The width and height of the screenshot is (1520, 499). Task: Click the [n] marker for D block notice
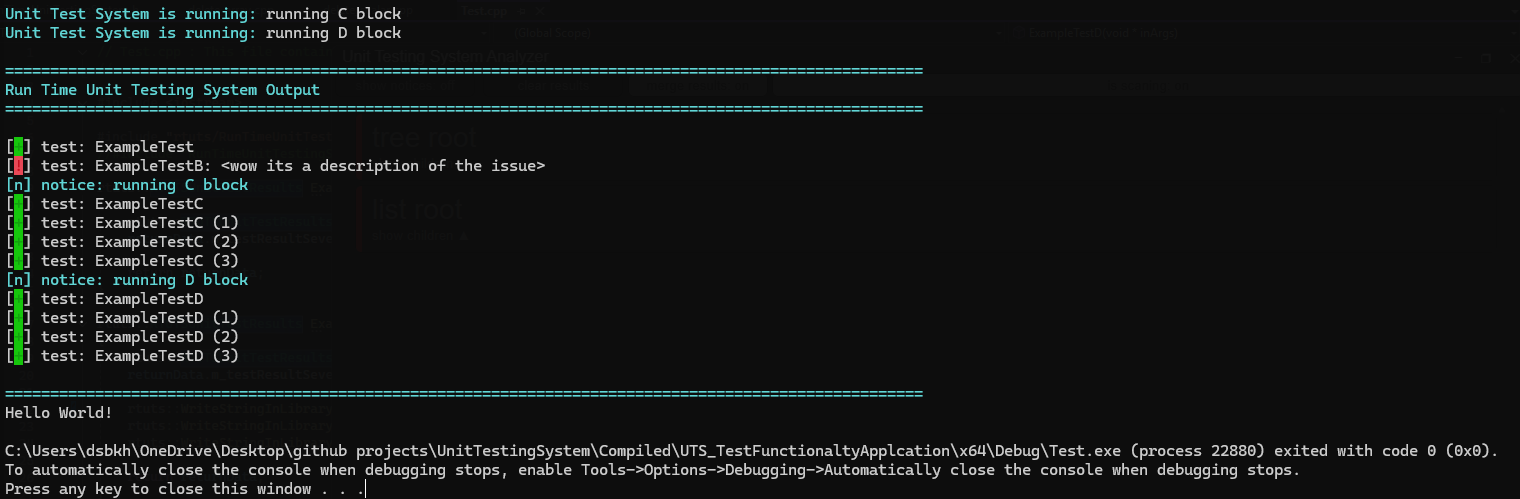click(x=18, y=280)
